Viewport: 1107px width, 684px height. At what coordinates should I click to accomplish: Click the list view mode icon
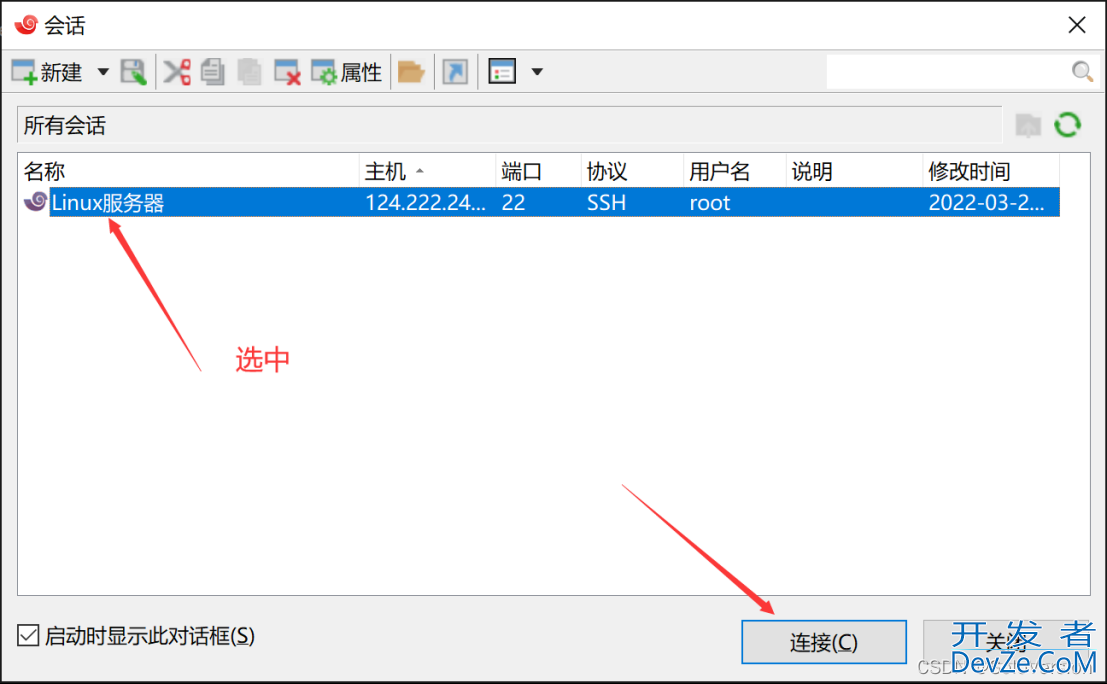(502, 72)
